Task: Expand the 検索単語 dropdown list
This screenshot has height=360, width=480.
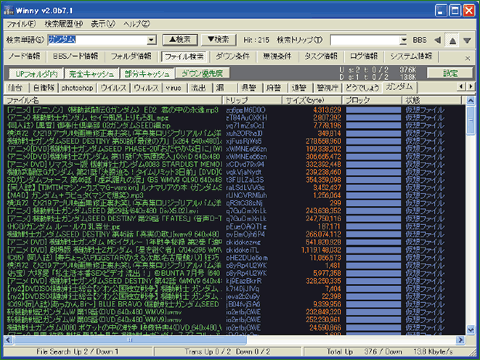Action: [x=151, y=40]
